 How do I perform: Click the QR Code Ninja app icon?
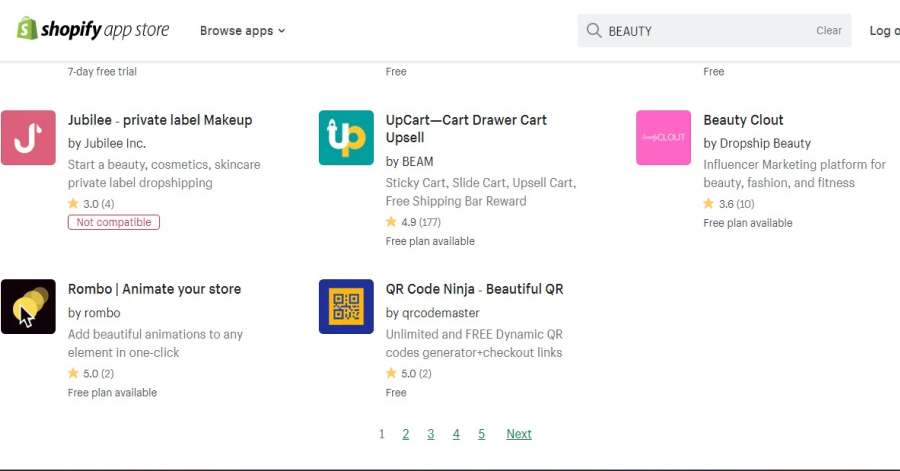point(346,307)
